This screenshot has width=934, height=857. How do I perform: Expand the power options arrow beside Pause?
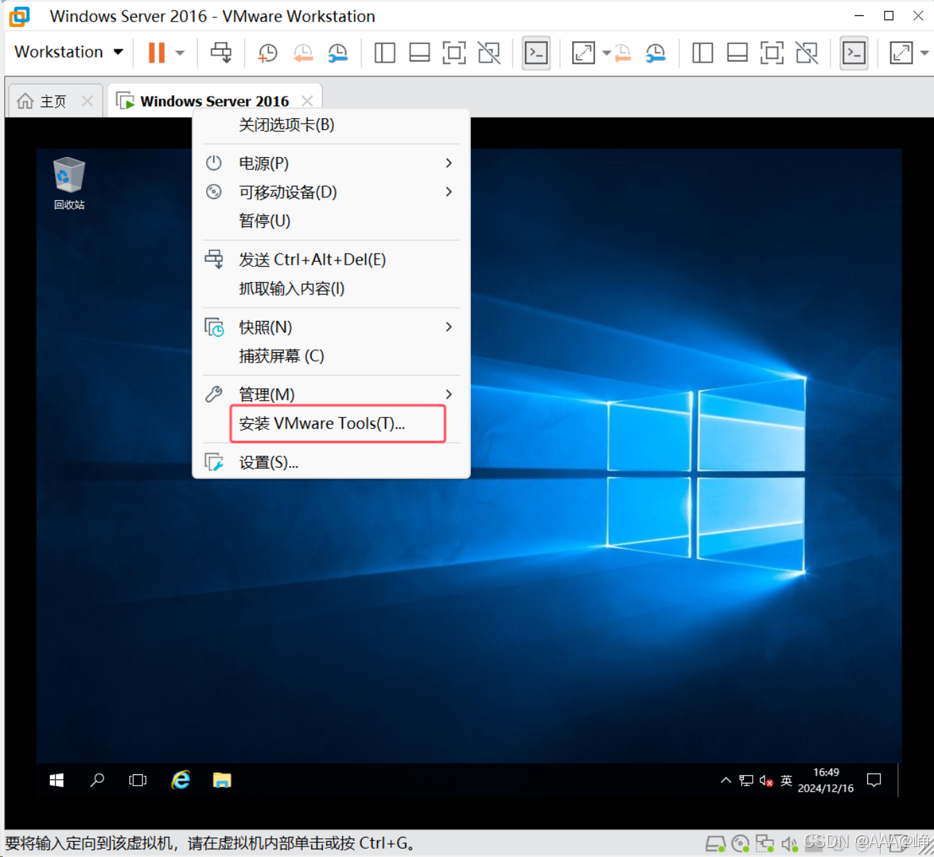tap(180, 52)
